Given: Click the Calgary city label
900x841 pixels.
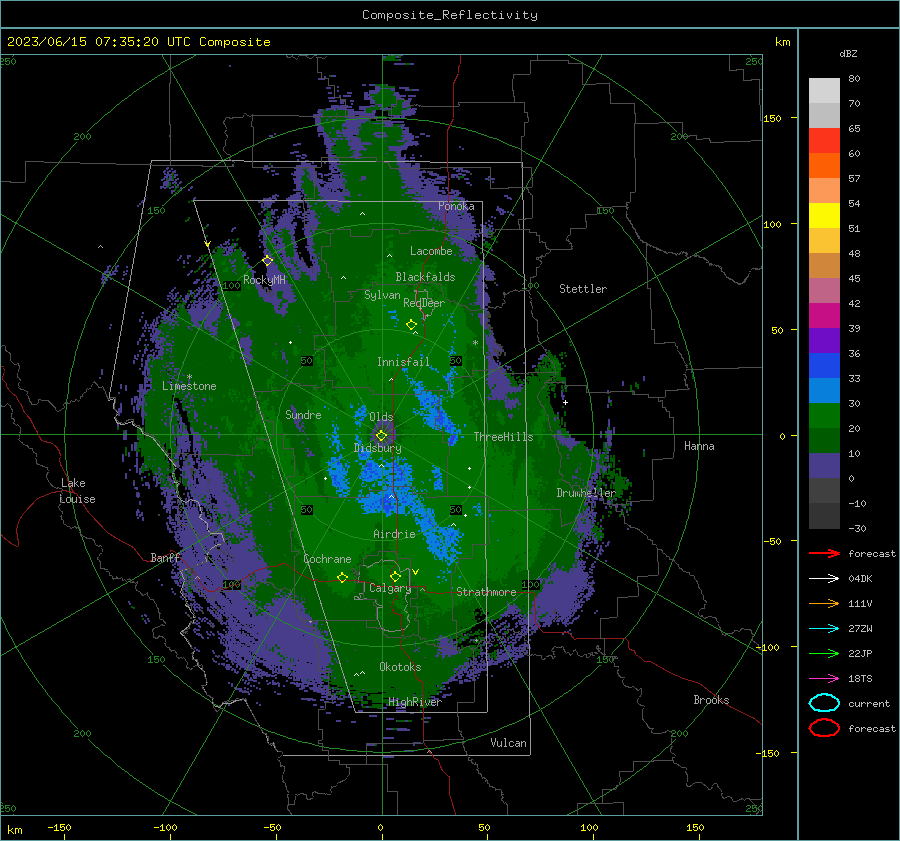Looking at the screenshot, I should pyautogui.click(x=390, y=588).
